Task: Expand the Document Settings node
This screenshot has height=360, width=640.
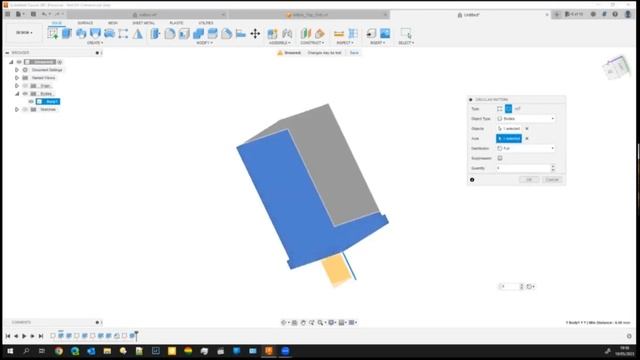Action: pos(17,70)
